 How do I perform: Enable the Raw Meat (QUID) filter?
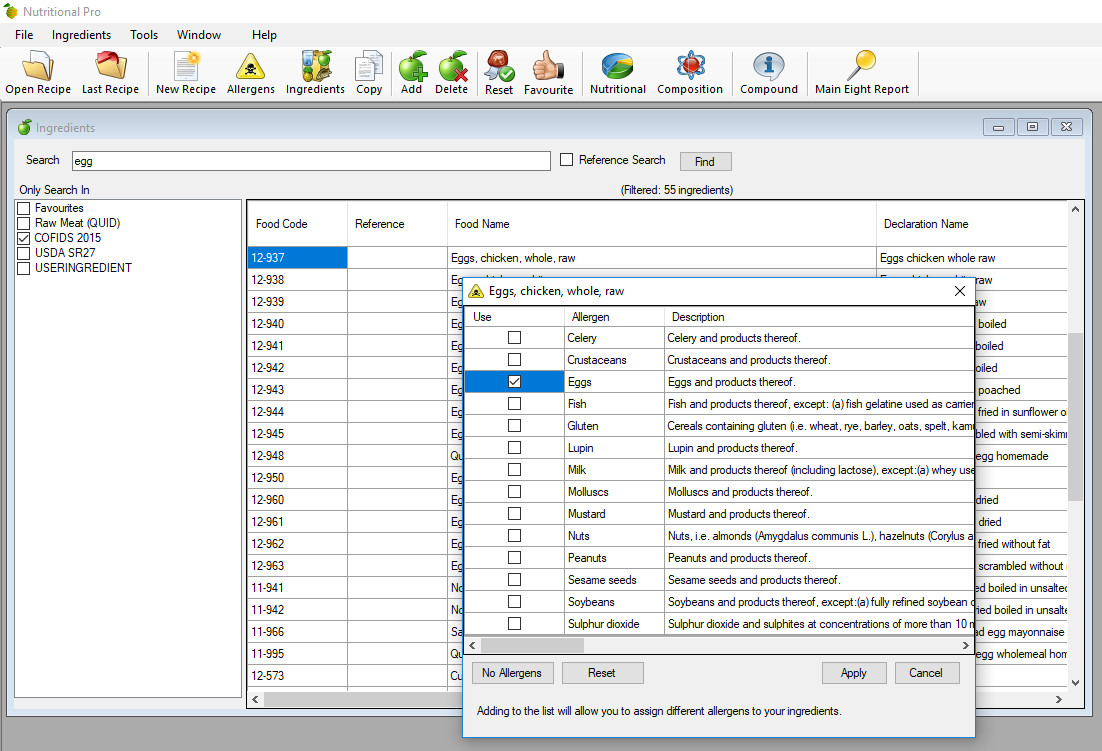click(24, 223)
